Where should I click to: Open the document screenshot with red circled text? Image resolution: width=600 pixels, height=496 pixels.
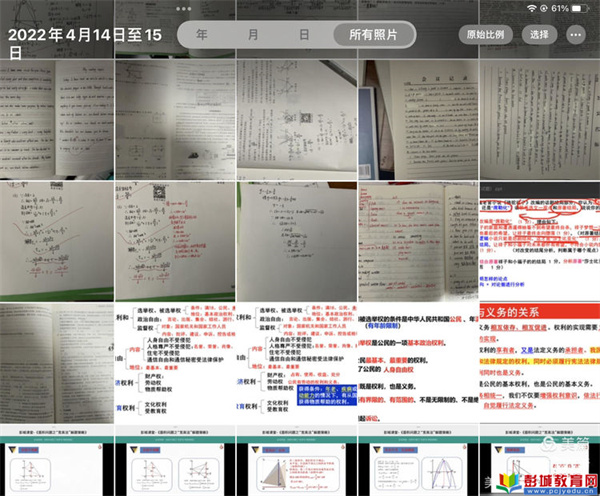pyautogui.click(x=540, y=241)
